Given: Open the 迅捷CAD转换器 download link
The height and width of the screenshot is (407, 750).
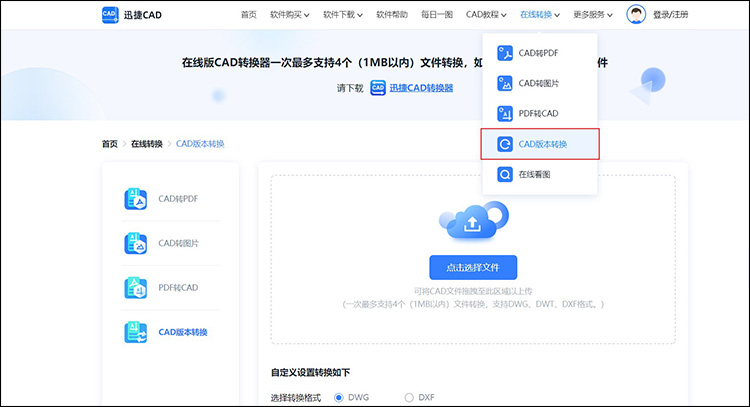Looking at the screenshot, I should click(x=421, y=88).
